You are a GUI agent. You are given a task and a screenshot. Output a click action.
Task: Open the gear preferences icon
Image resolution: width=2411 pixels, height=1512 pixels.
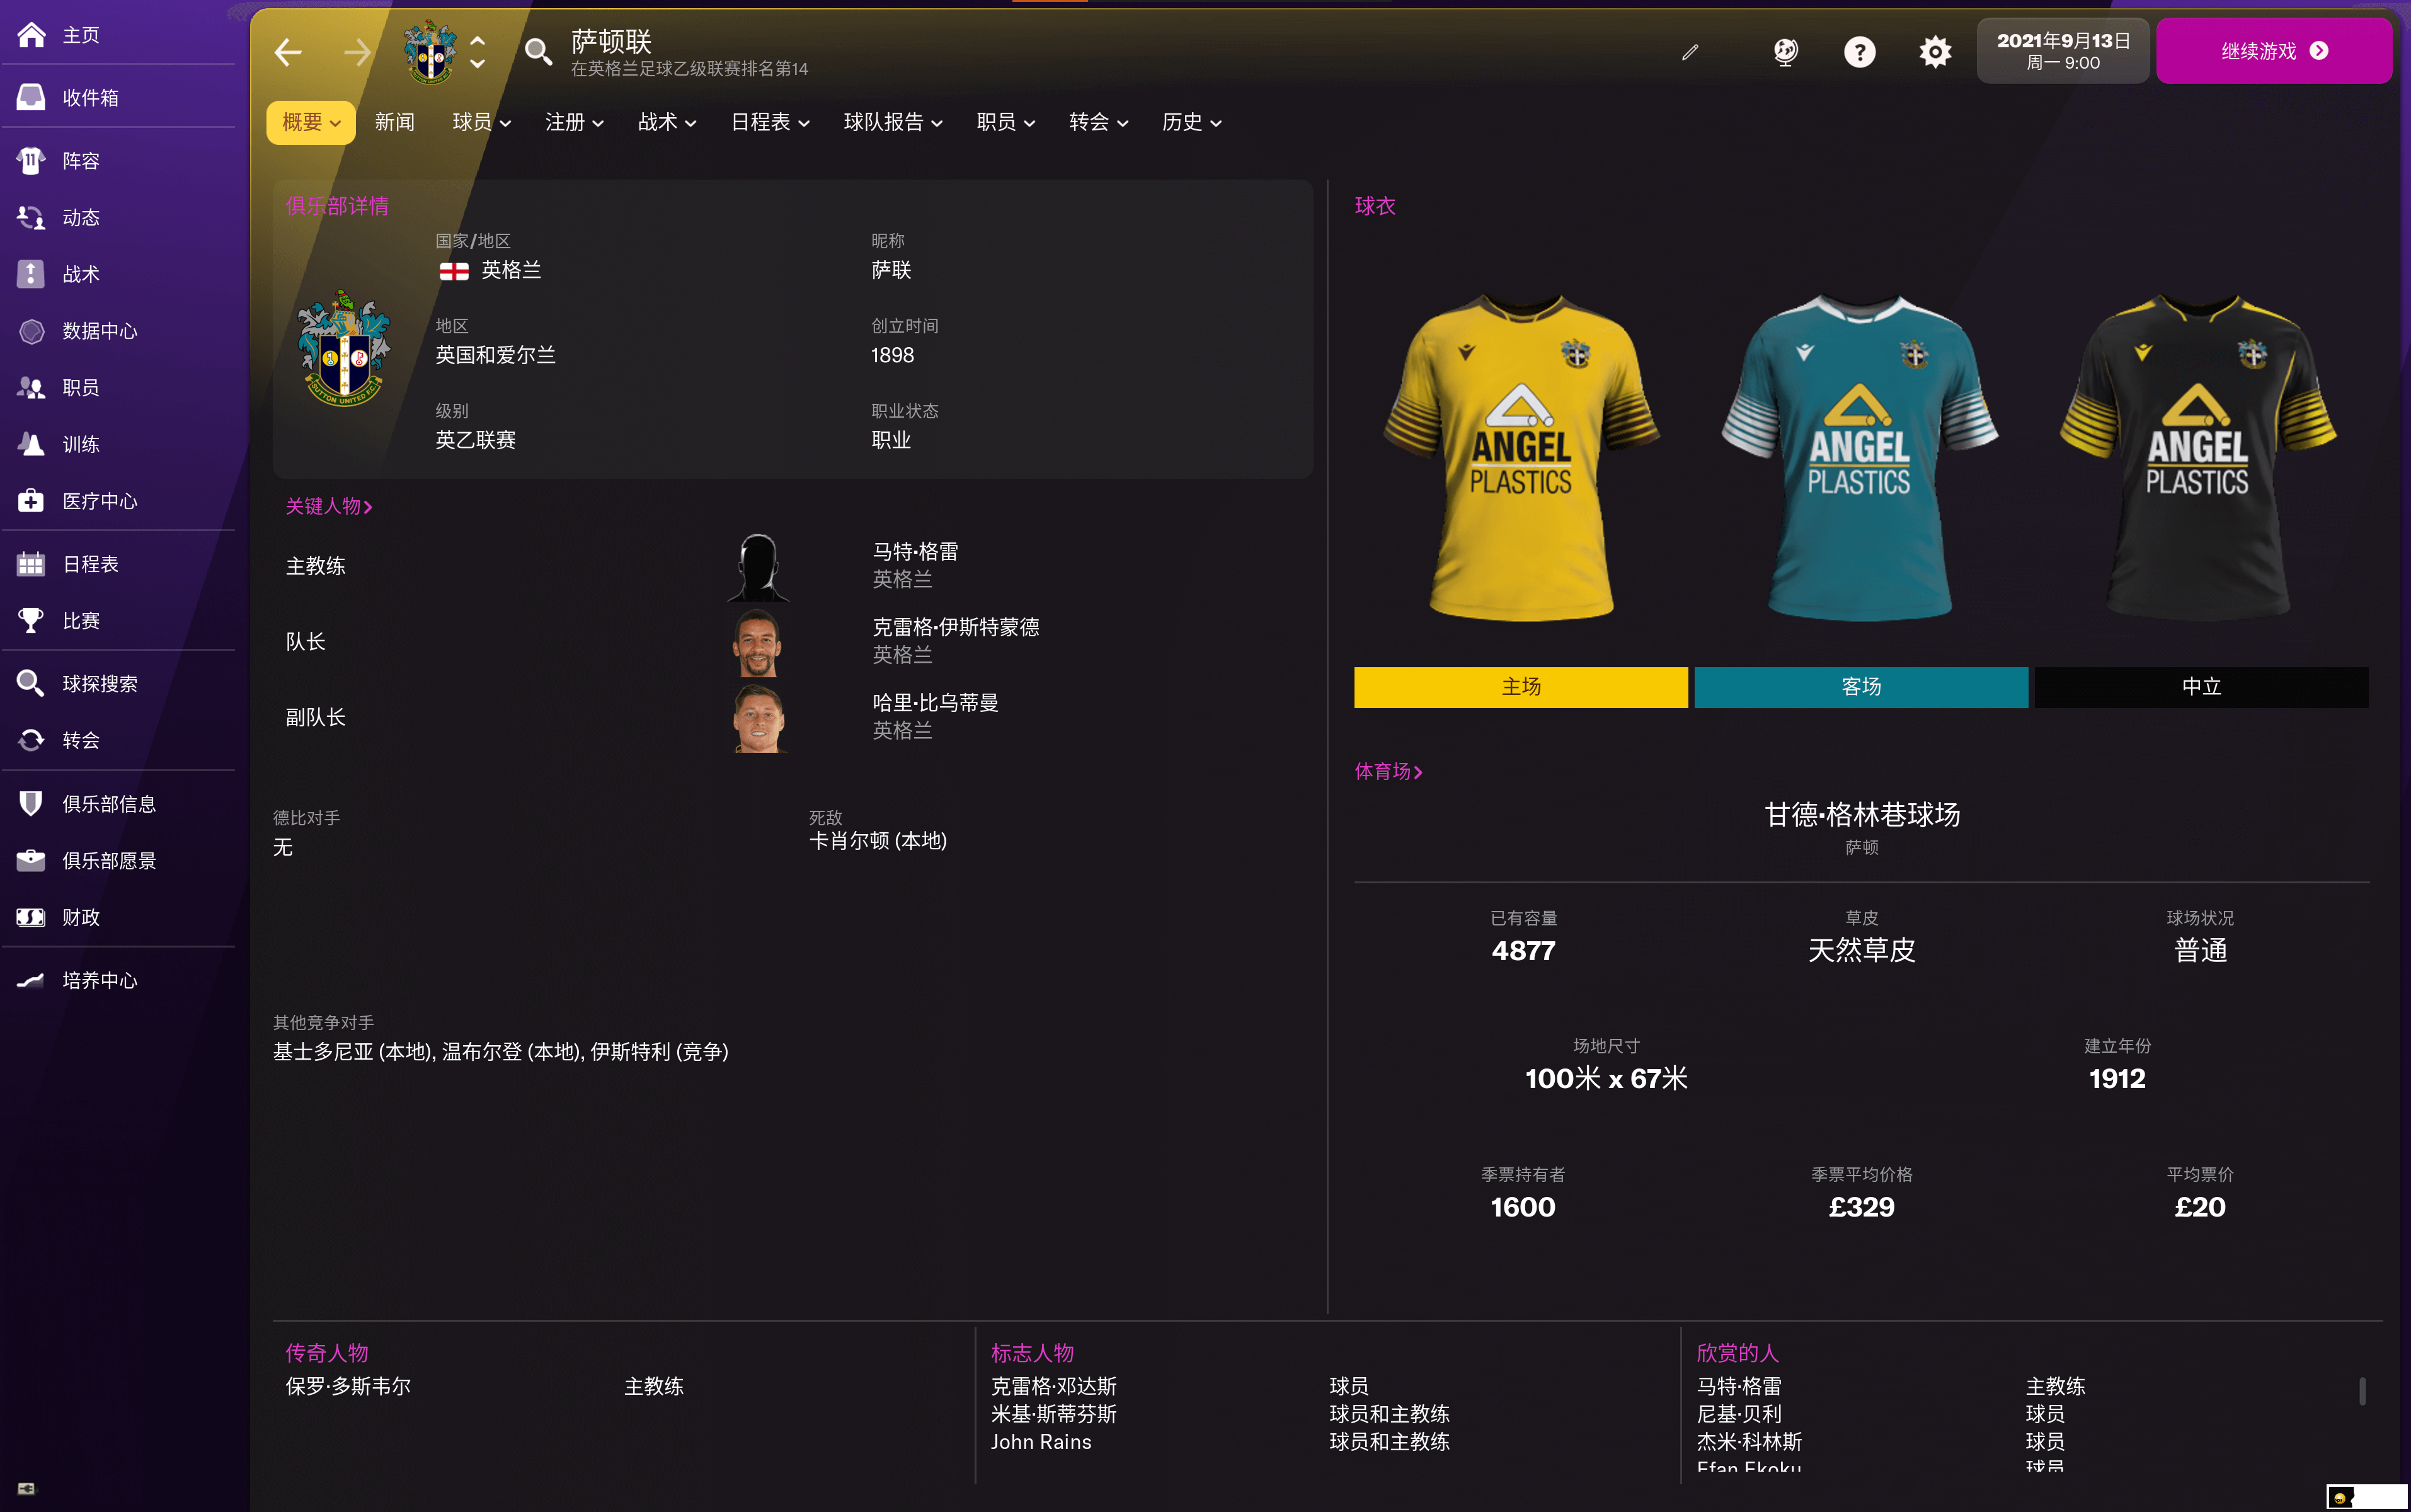pyautogui.click(x=1935, y=52)
